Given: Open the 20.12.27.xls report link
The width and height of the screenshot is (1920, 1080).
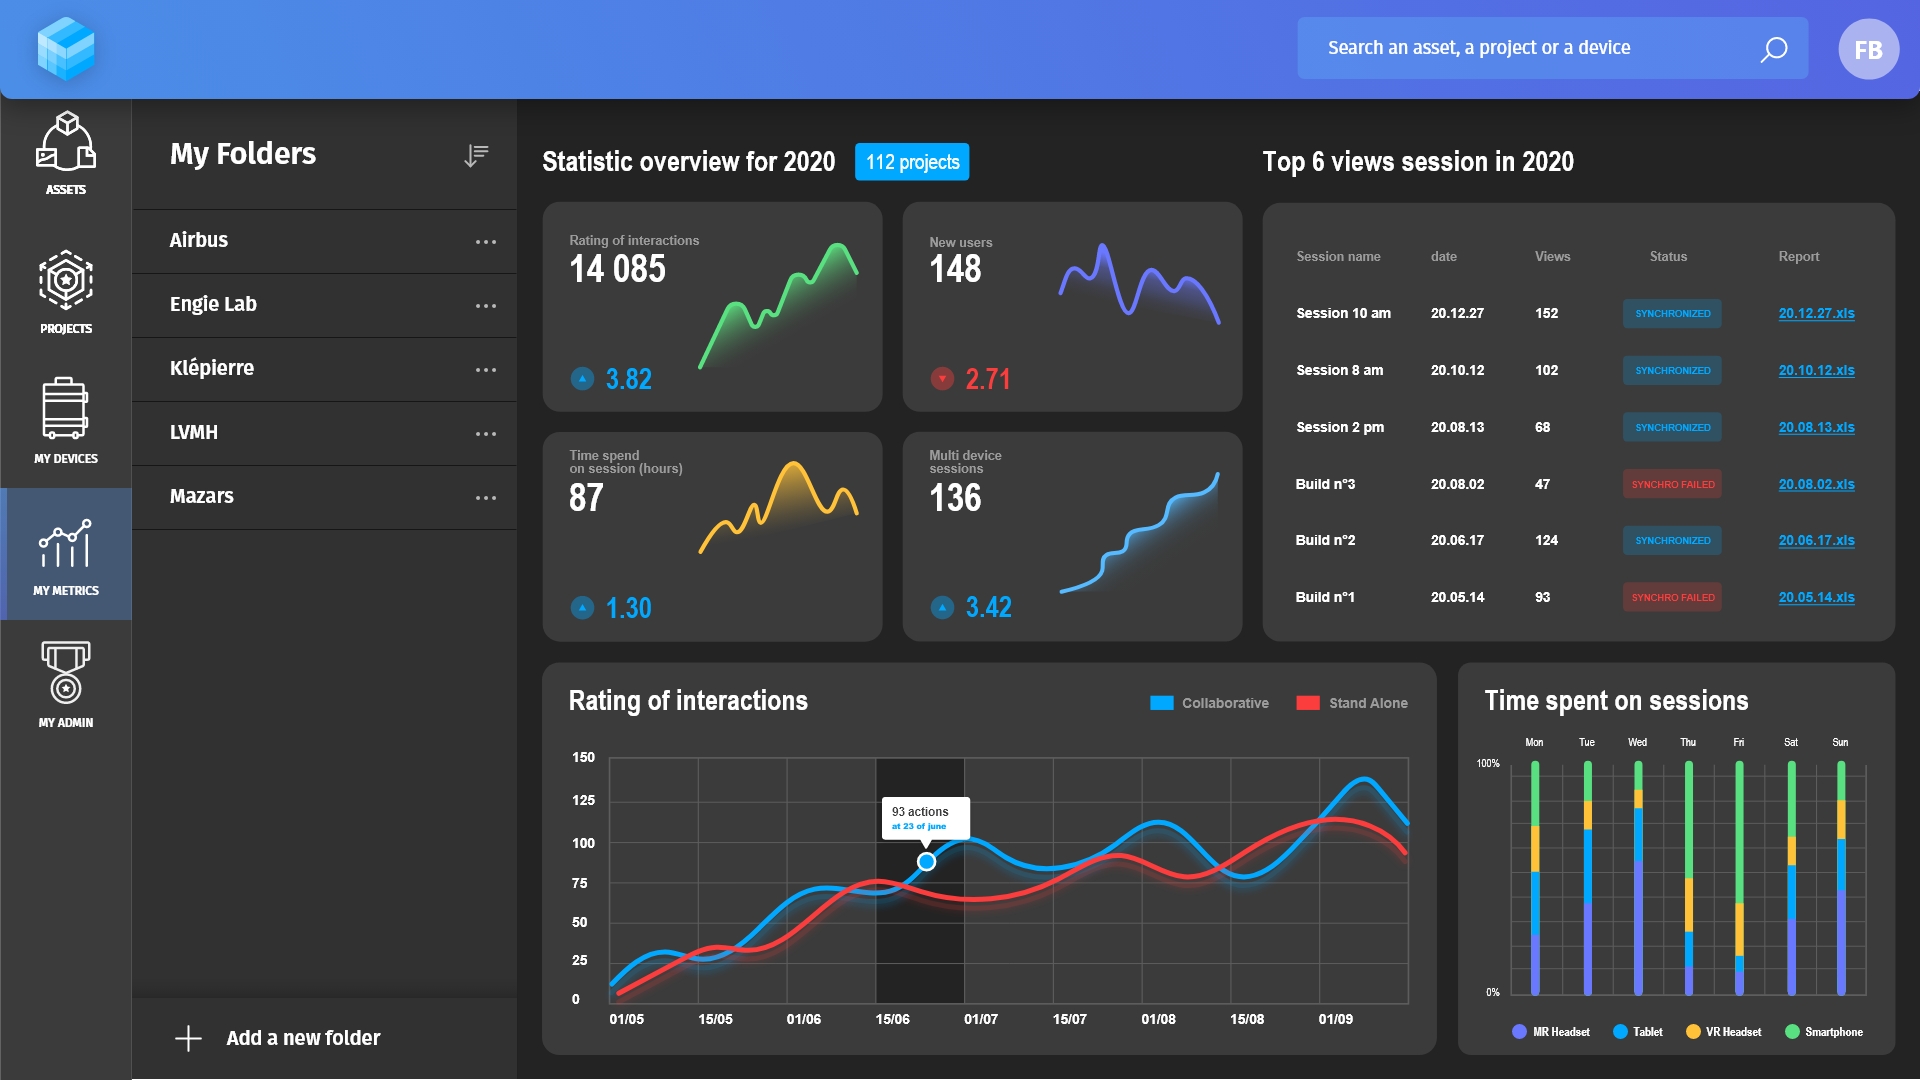Looking at the screenshot, I should pos(1816,313).
